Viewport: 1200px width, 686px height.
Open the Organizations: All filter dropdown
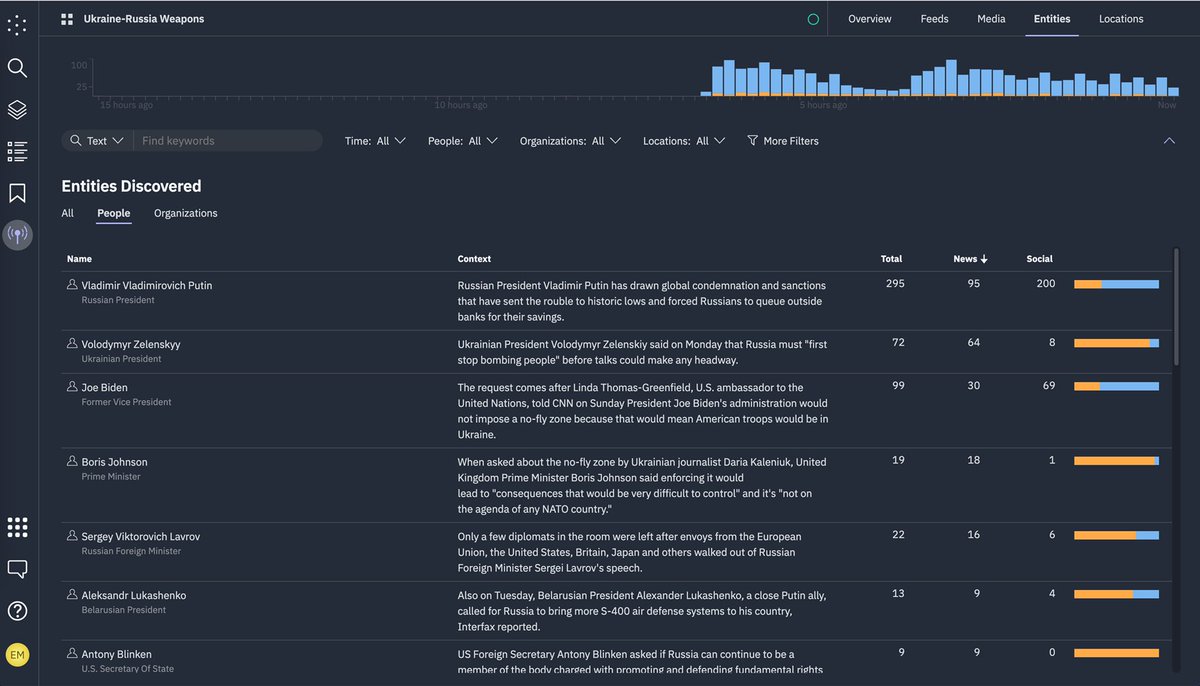570,141
